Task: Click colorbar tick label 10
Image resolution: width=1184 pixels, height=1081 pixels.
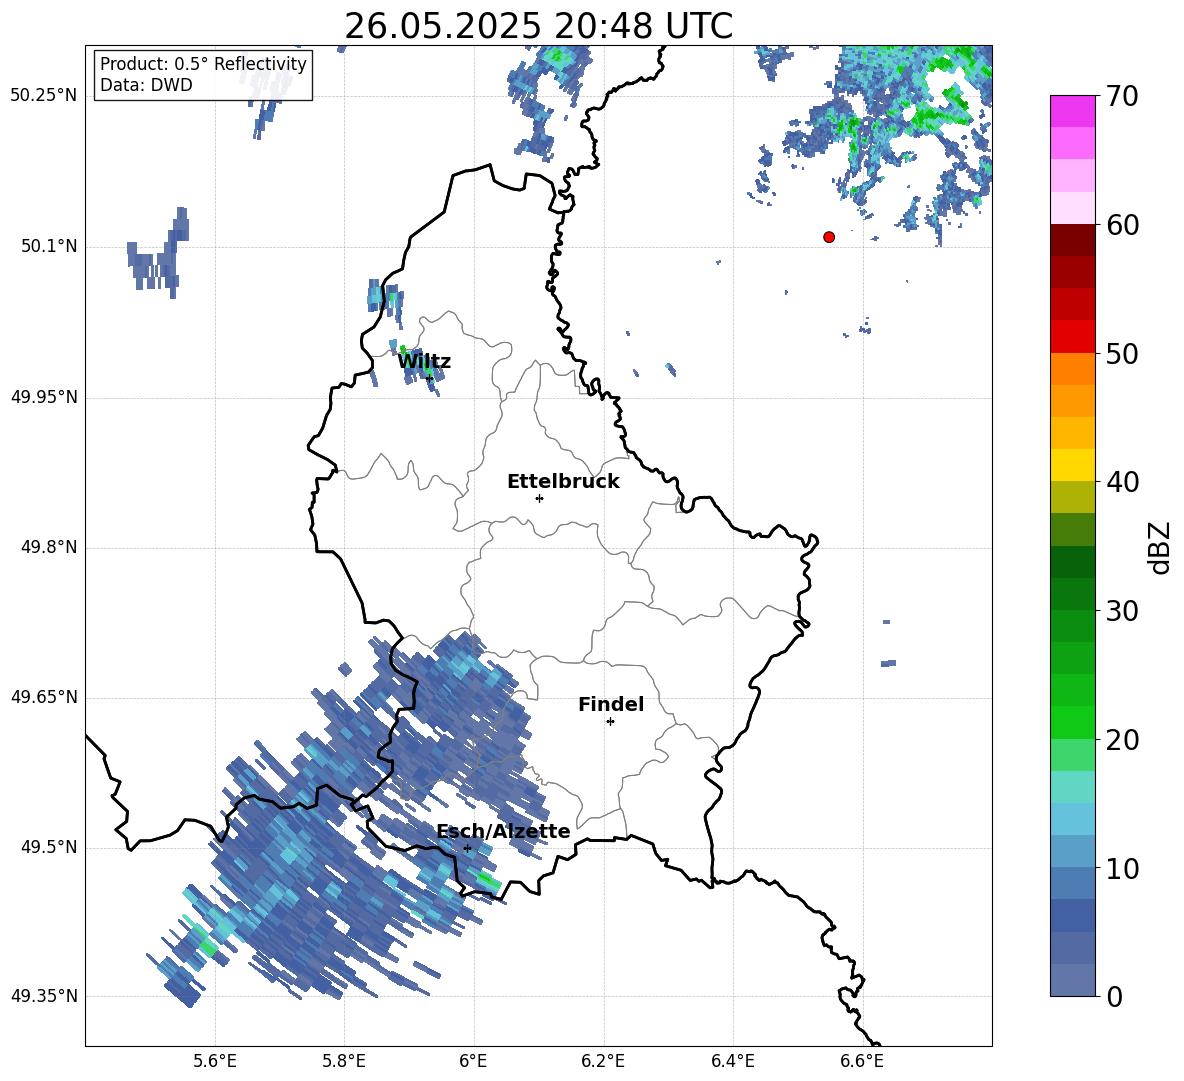Action: click(1122, 868)
